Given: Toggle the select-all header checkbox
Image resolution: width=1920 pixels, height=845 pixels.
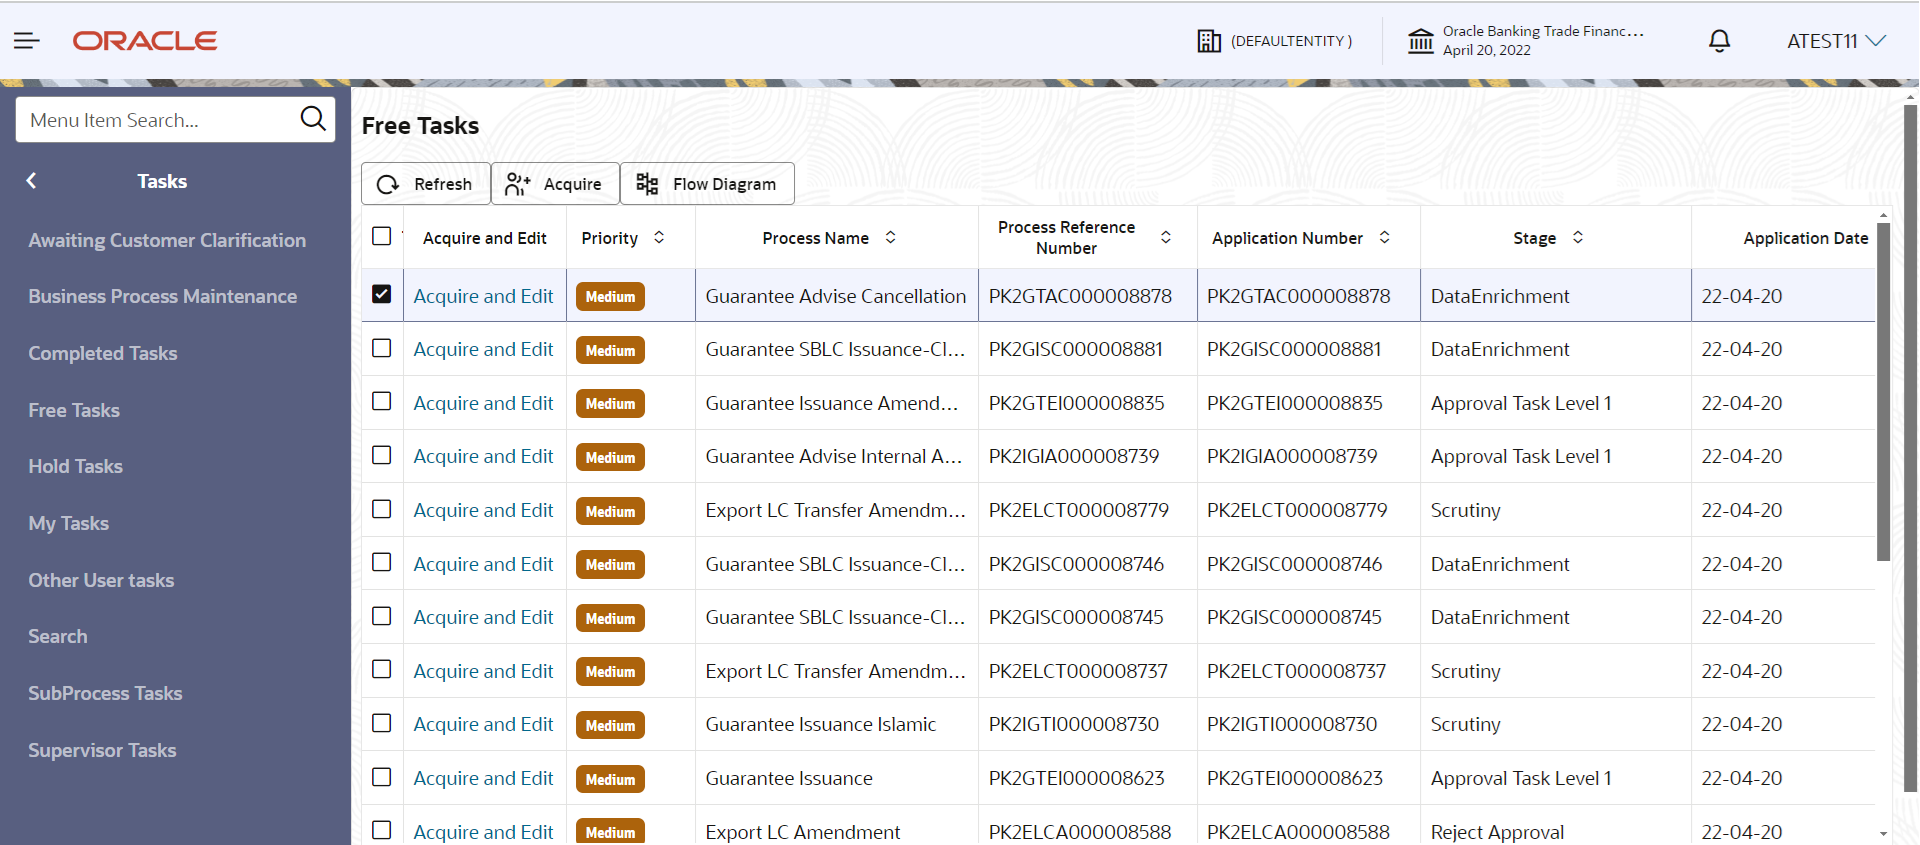Looking at the screenshot, I should coord(381,236).
